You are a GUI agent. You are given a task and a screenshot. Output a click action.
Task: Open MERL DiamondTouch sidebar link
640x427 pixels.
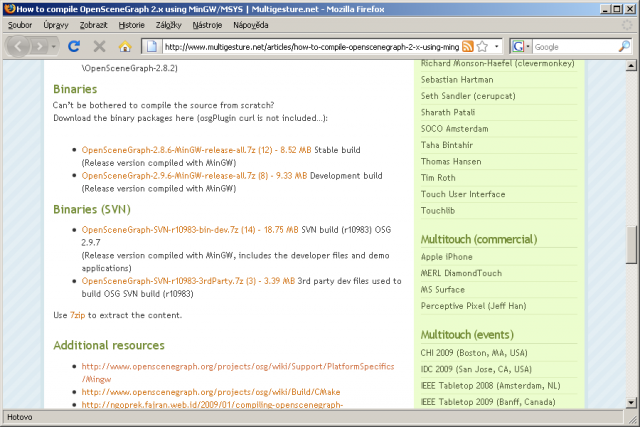click(x=461, y=273)
